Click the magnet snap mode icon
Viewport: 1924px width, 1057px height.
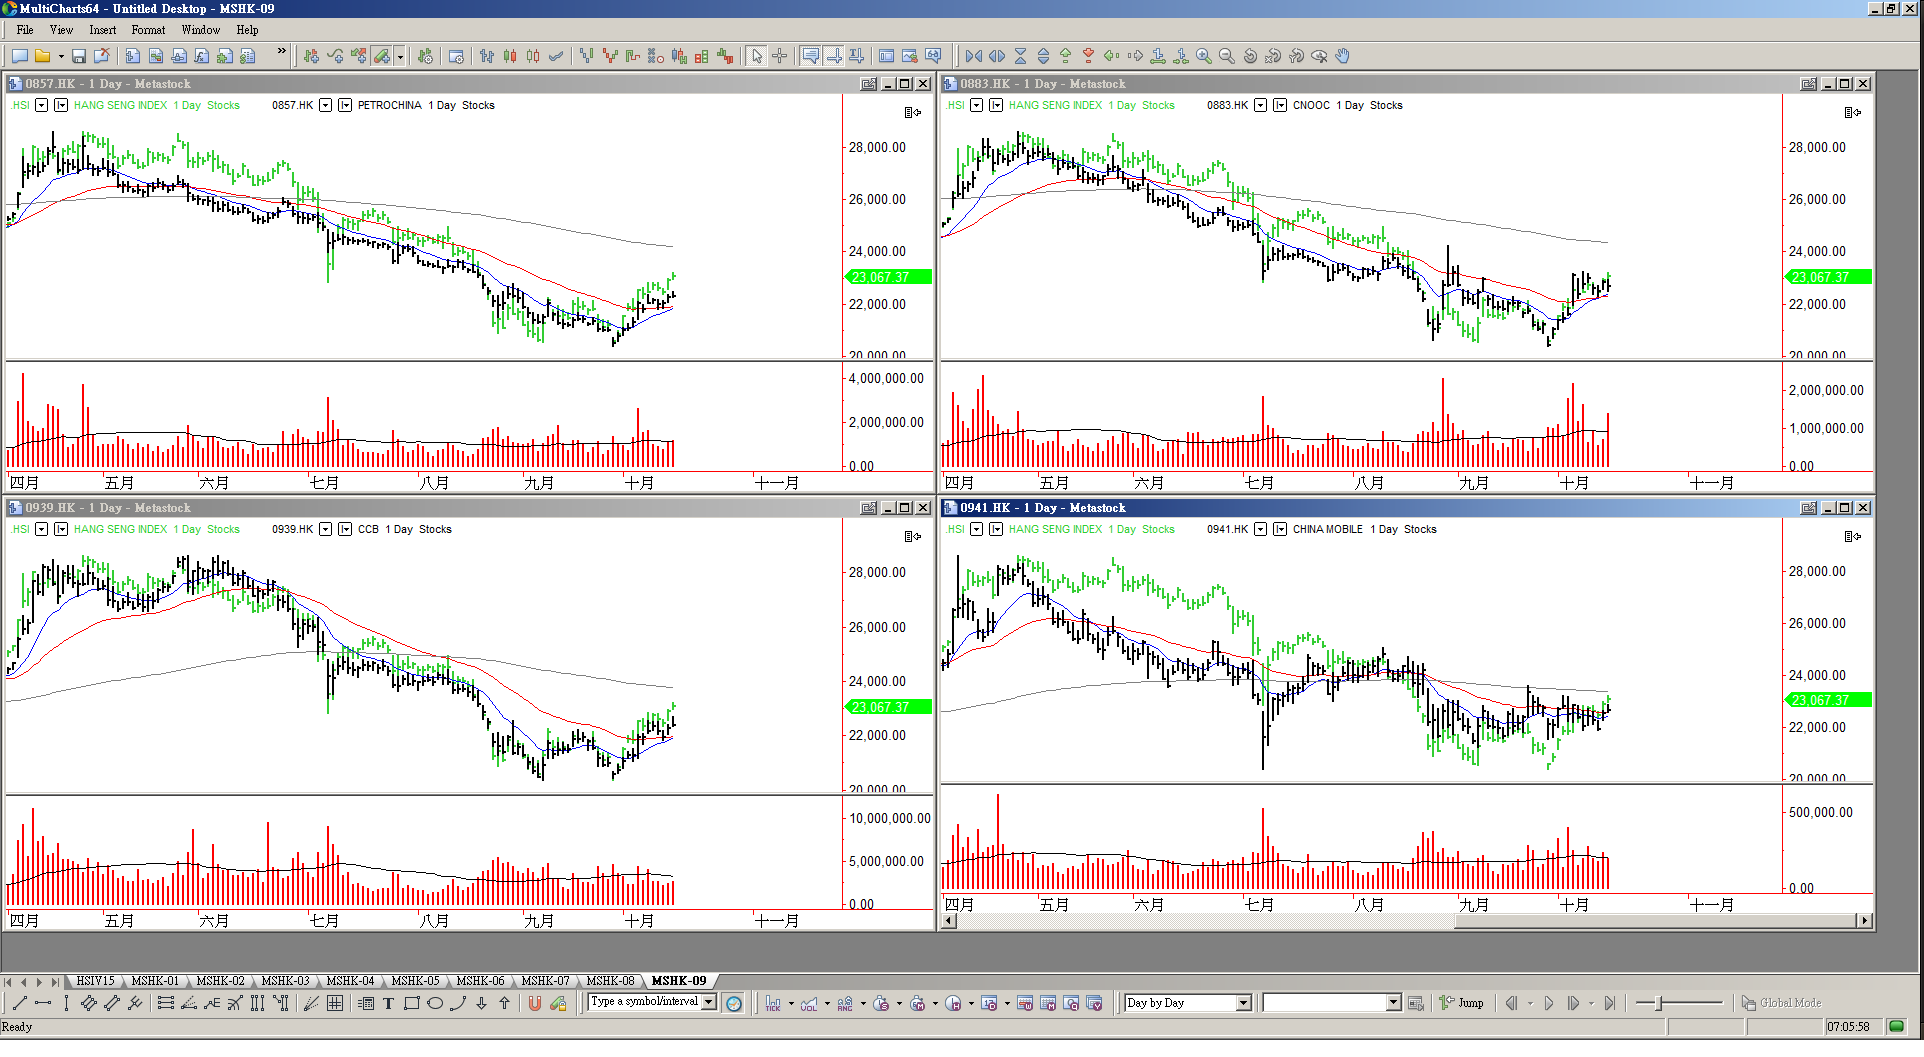tap(535, 1003)
